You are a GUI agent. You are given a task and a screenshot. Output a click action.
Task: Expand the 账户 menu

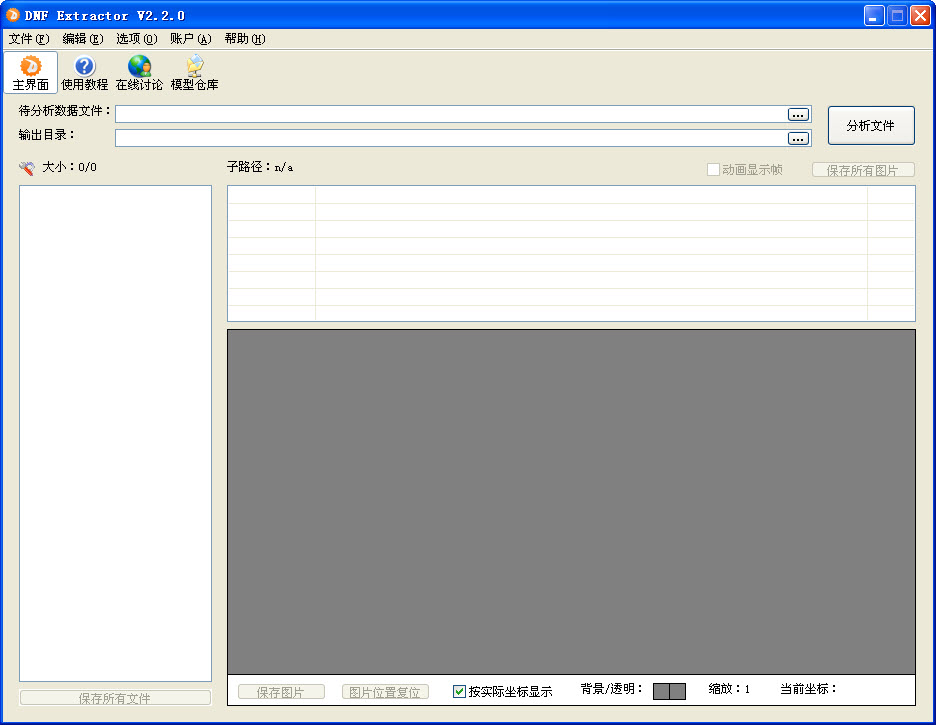(x=190, y=39)
